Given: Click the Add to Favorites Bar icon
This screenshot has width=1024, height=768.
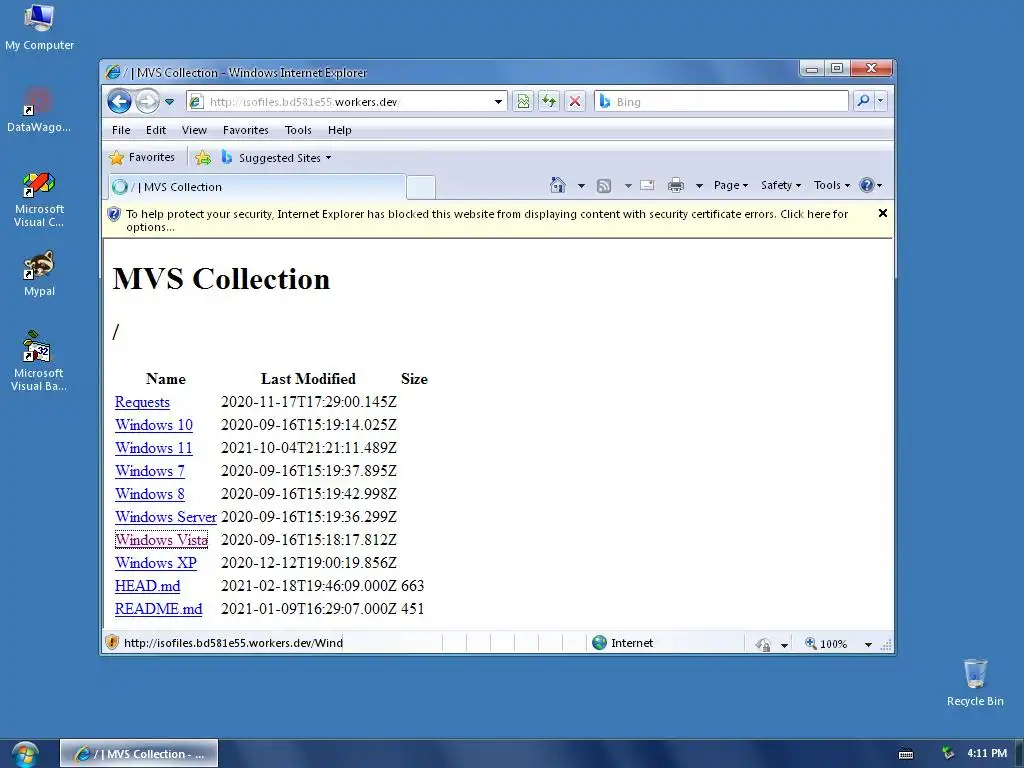Looking at the screenshot, I should pyautogui.click(x=203, y=157).
